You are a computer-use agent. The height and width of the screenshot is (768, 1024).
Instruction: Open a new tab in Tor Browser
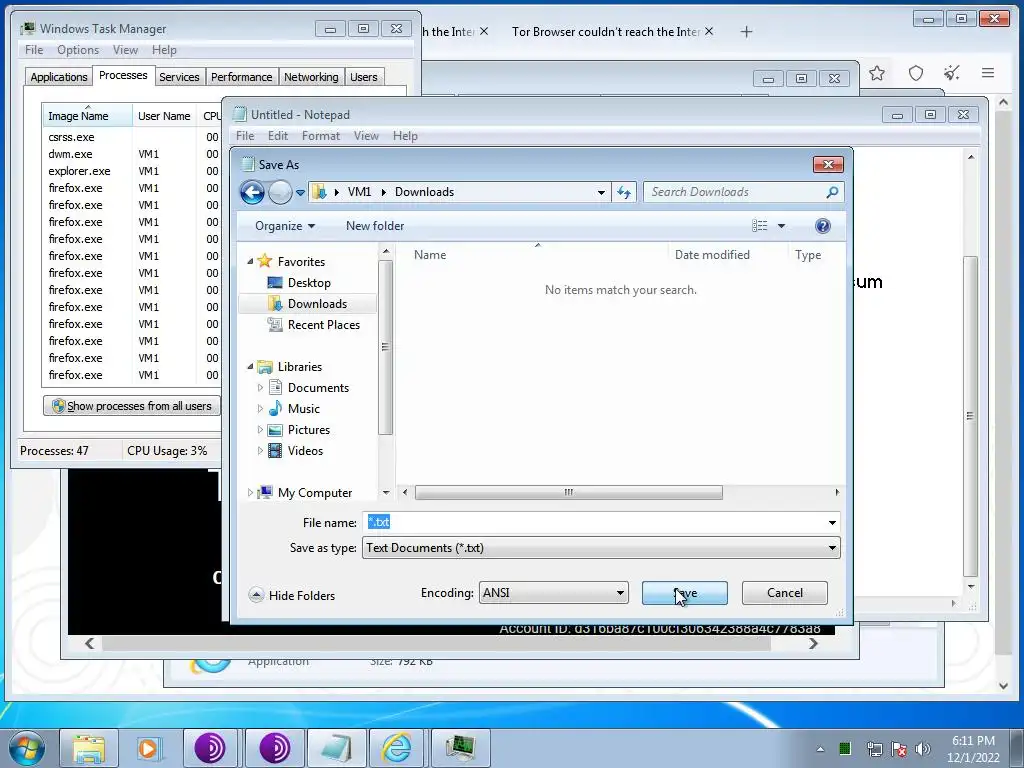[746, 31]
